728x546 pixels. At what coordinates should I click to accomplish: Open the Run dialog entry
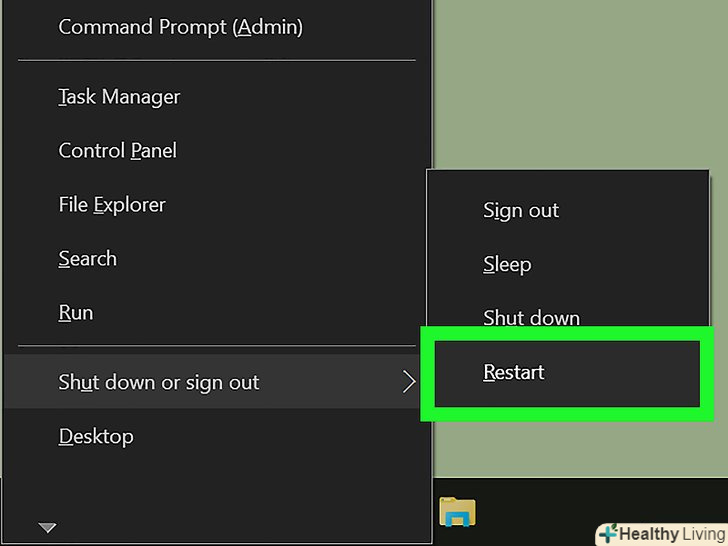tap(76, 313)
